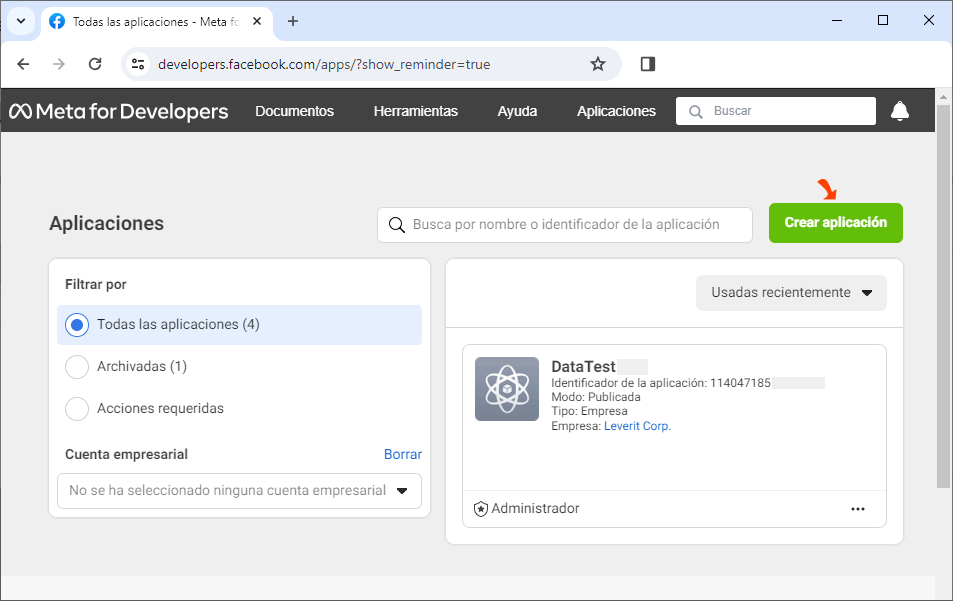Select the Acciones requeridas radio button

77,408
